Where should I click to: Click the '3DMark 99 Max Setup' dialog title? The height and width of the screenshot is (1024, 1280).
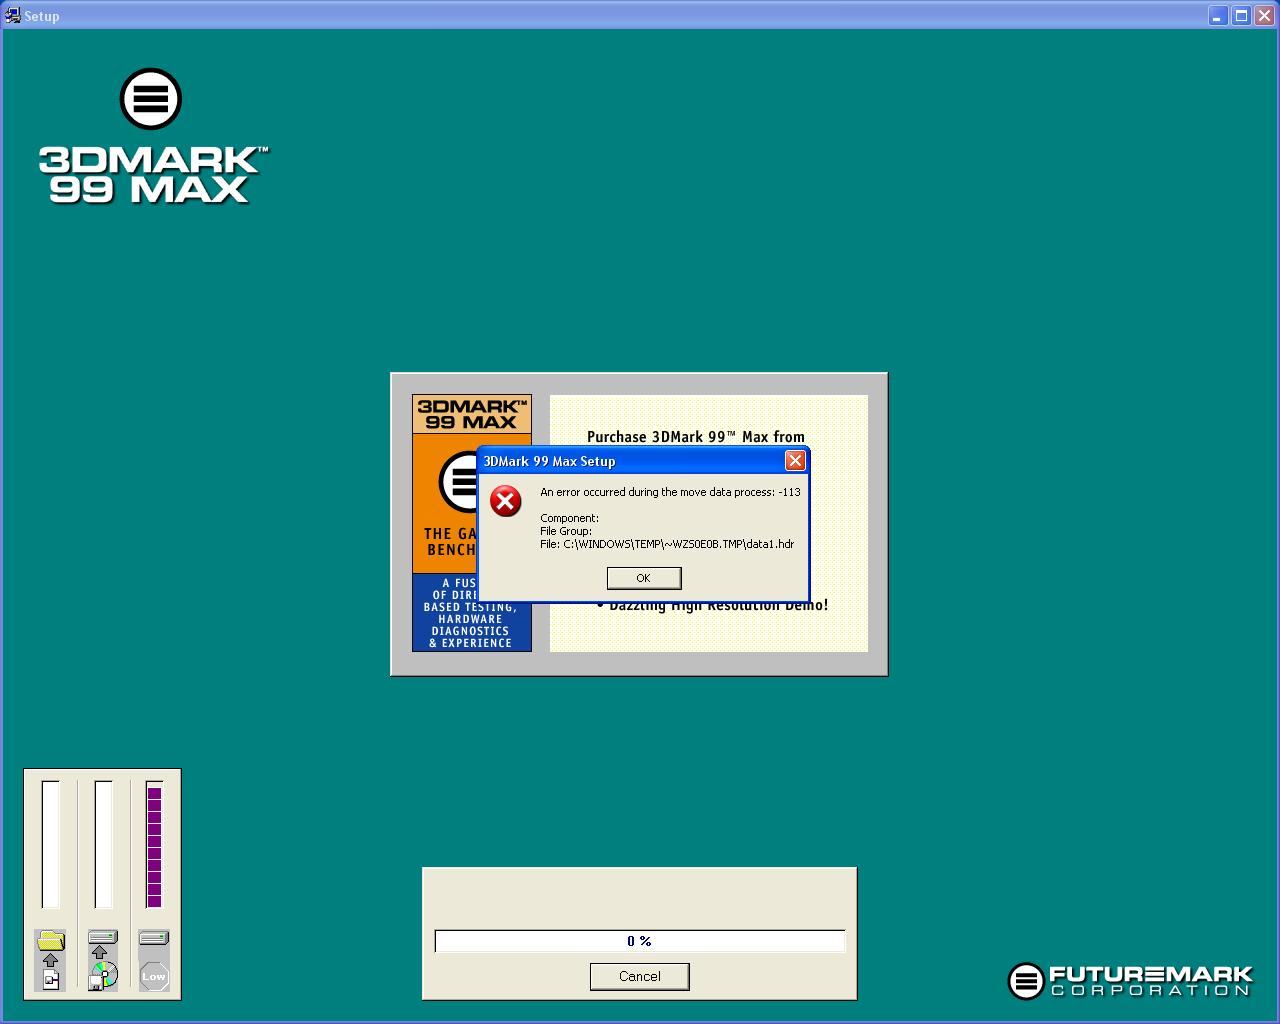tap(549, 461)
